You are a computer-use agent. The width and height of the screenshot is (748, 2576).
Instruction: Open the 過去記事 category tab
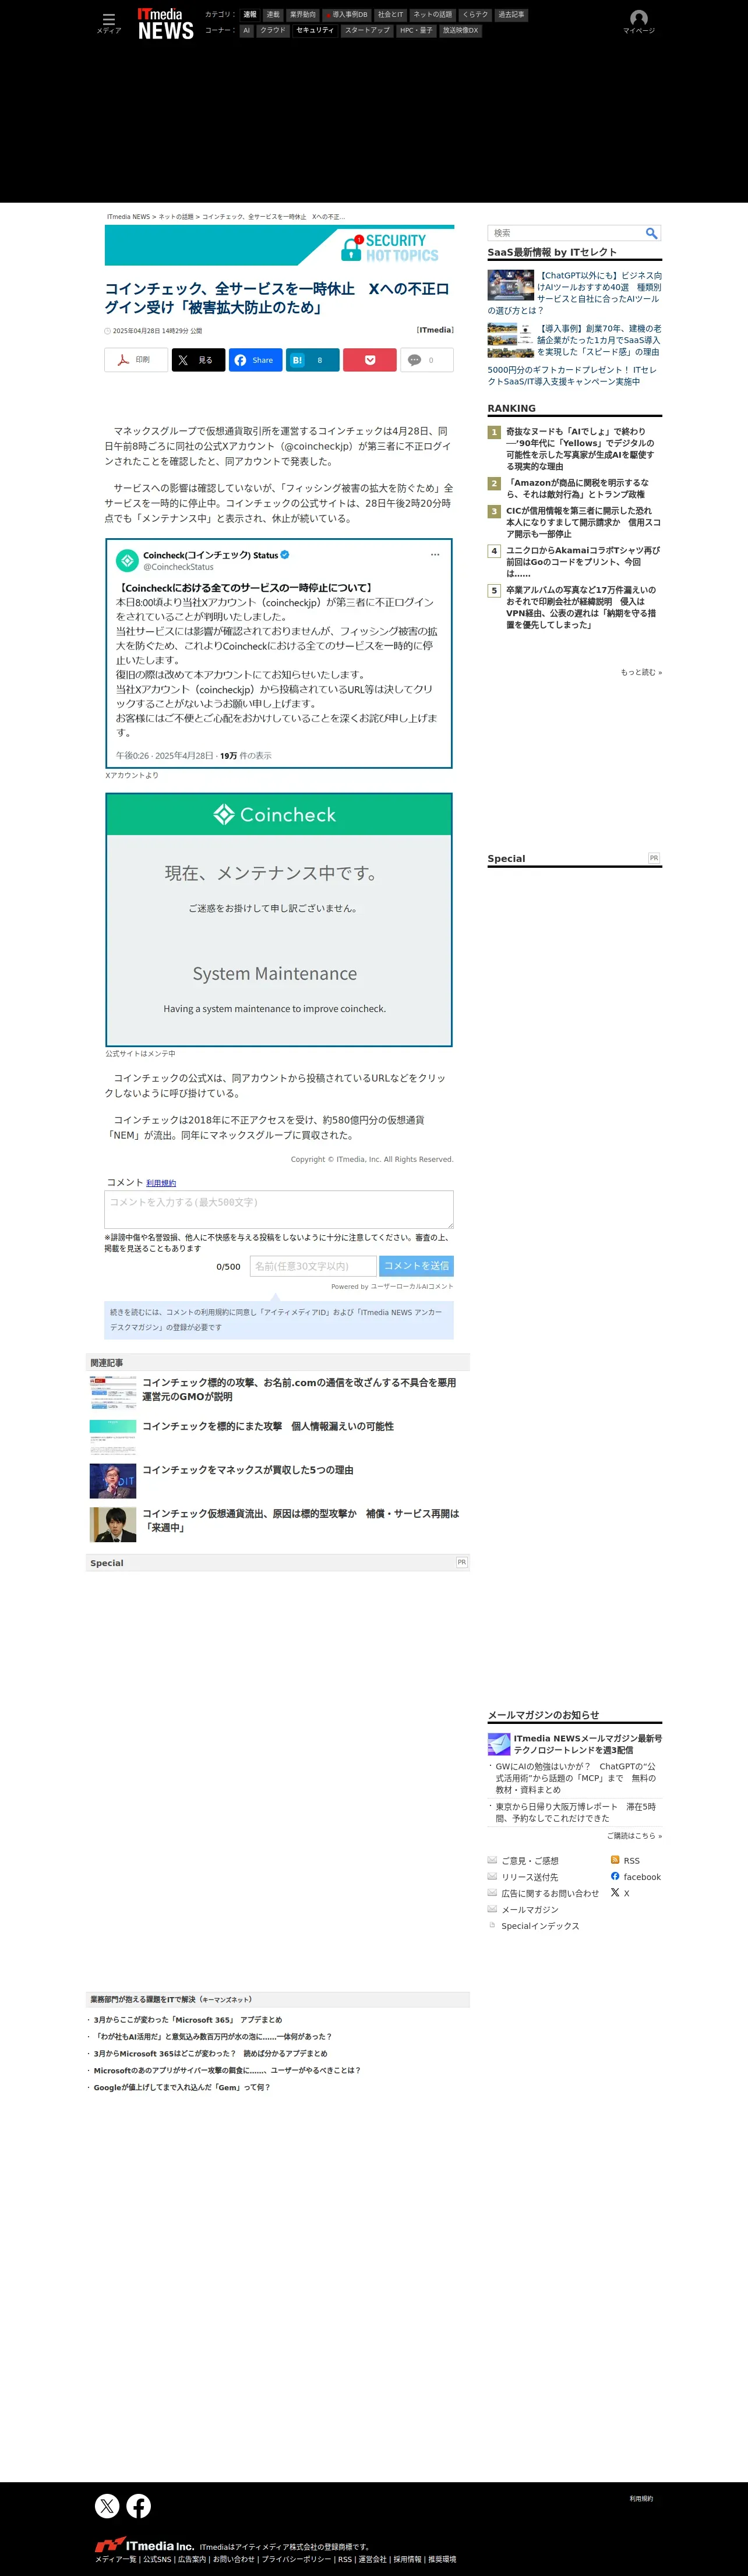[511, 15]
